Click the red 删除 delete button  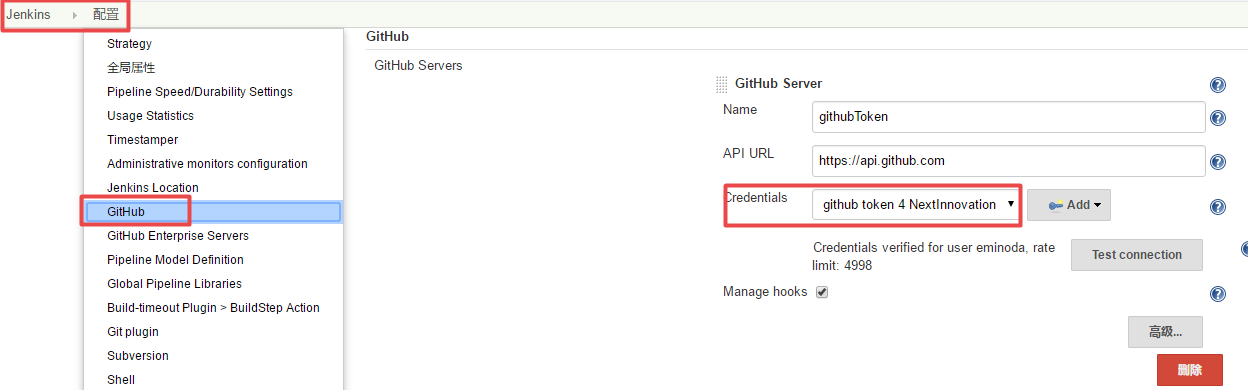(x=1190, y=370)
